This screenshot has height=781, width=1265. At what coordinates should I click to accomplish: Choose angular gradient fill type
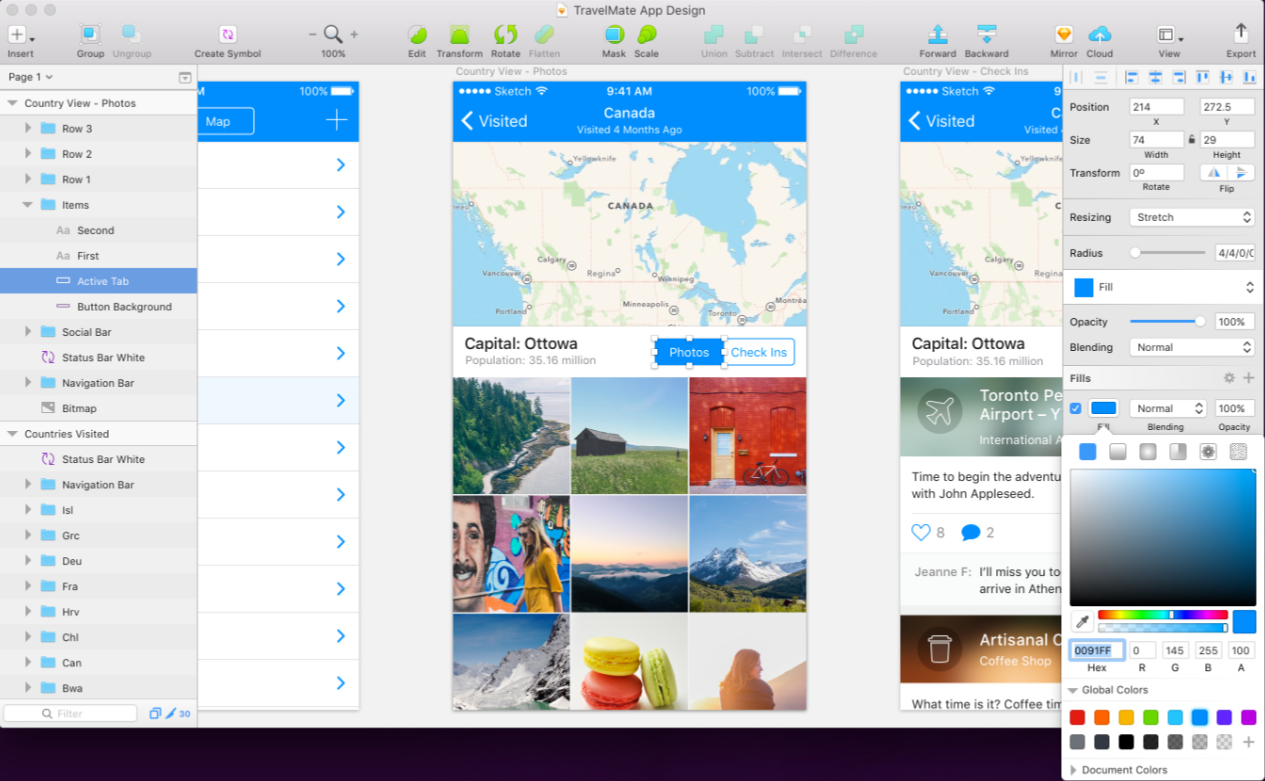point(1178,452)
